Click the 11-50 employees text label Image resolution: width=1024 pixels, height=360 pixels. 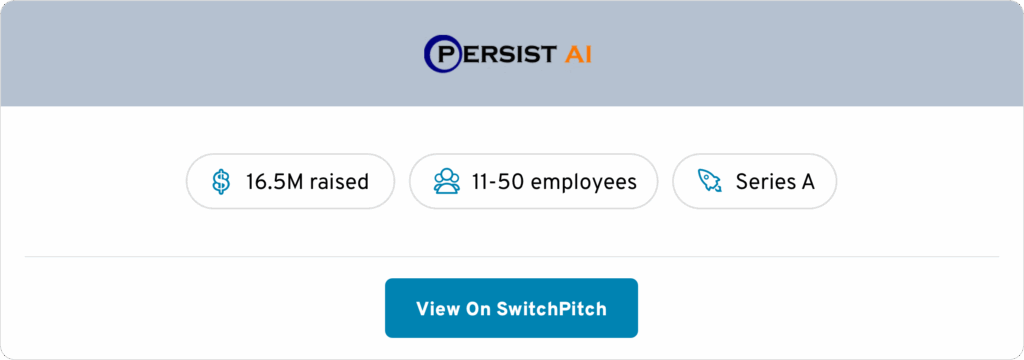tap(554, 182)
